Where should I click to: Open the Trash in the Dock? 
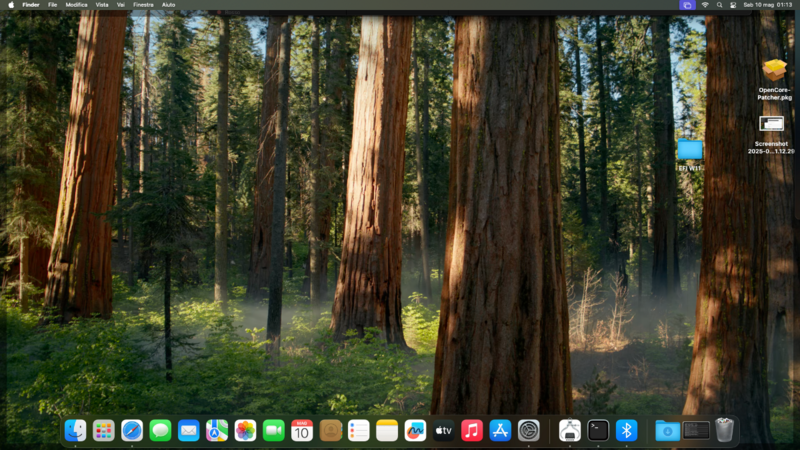click(x=724, y=430)
